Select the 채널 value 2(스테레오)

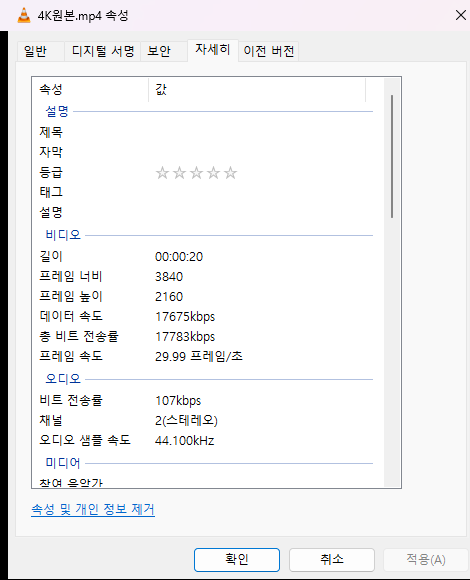pyautogui.click(x=186, y=421)
